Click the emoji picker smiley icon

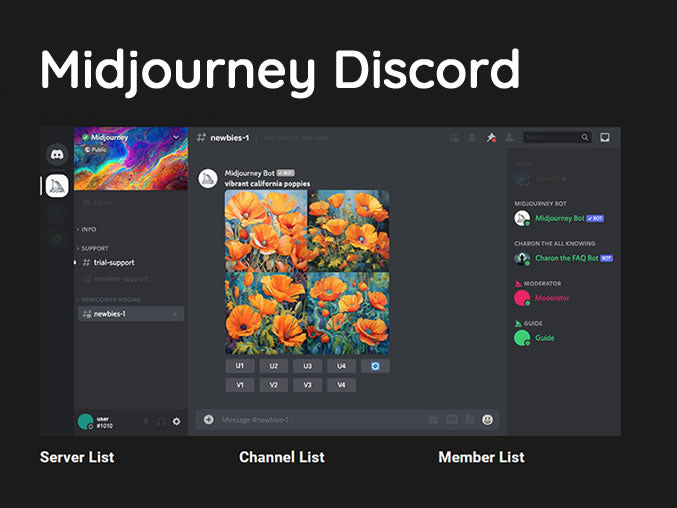488,420
